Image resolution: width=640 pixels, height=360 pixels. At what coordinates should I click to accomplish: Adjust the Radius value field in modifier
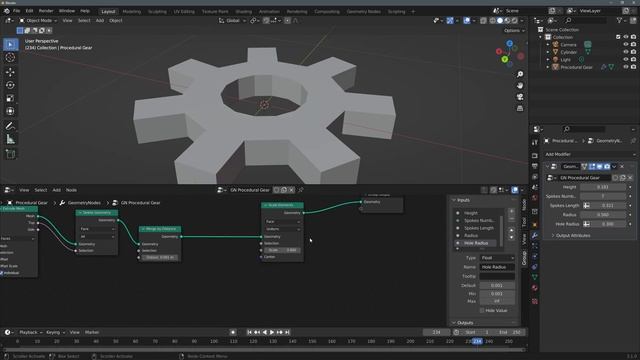tap(603, 215)
